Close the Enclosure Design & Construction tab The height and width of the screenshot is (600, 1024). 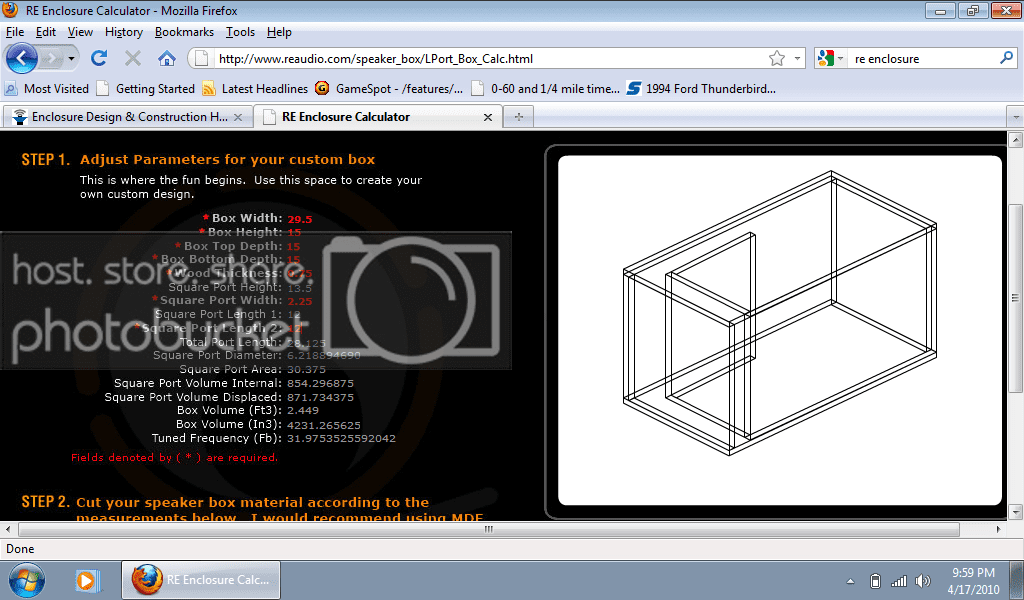(238, 118)
